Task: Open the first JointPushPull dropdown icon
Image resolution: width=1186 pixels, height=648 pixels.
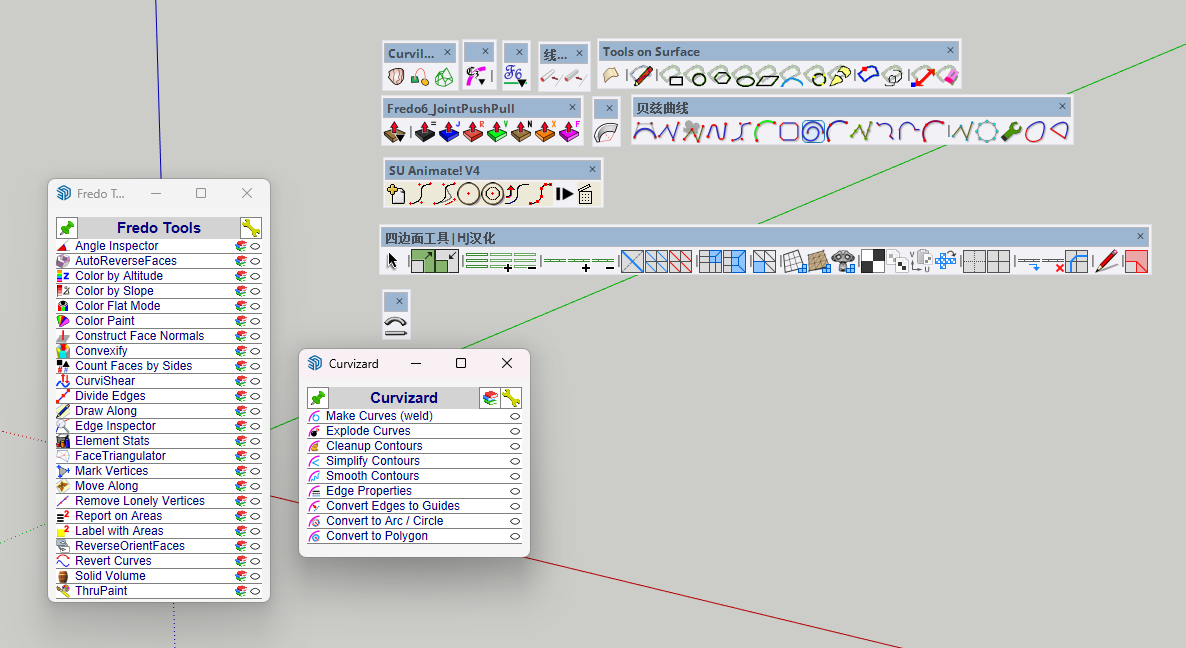Action: (395, 132)
